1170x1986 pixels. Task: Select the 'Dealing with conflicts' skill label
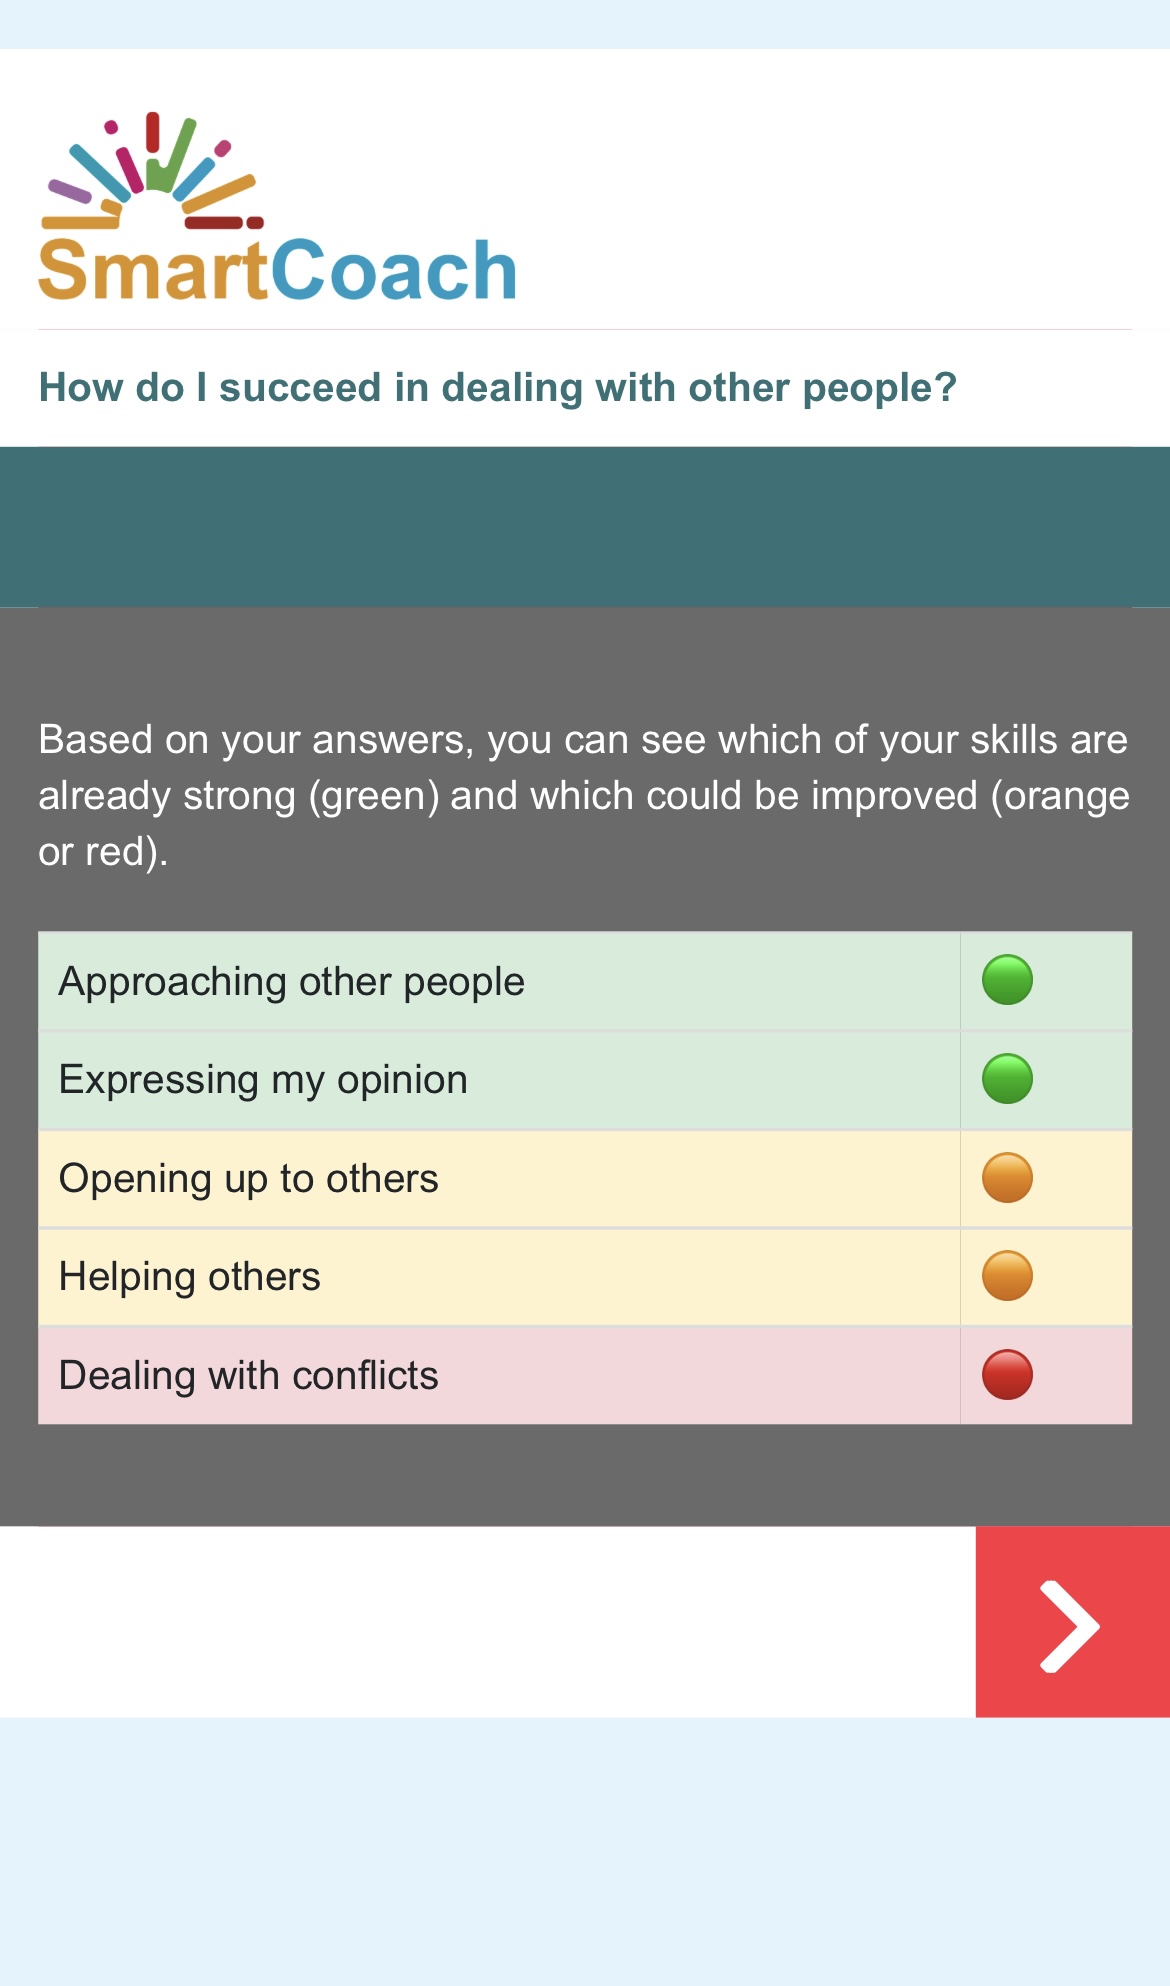(249, 1376)
